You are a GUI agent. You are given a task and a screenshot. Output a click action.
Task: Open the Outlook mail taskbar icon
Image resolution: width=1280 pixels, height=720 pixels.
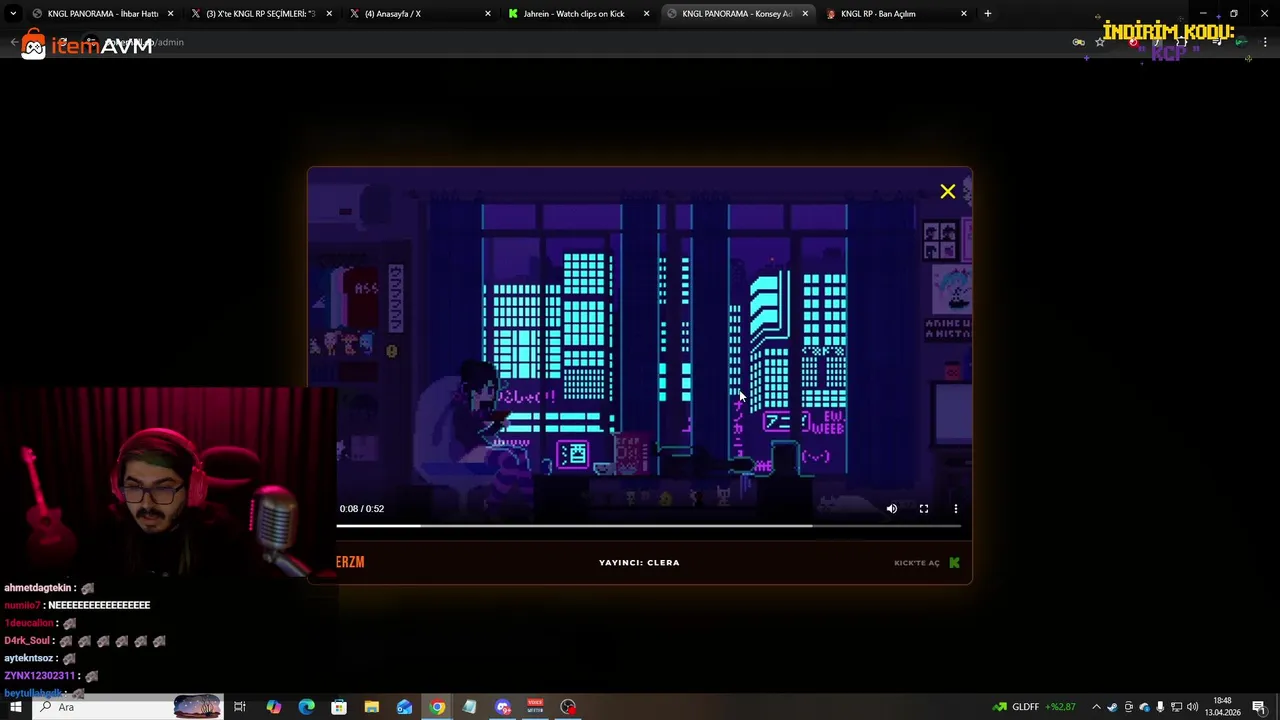pyautogui.click(x=404, y=707)
